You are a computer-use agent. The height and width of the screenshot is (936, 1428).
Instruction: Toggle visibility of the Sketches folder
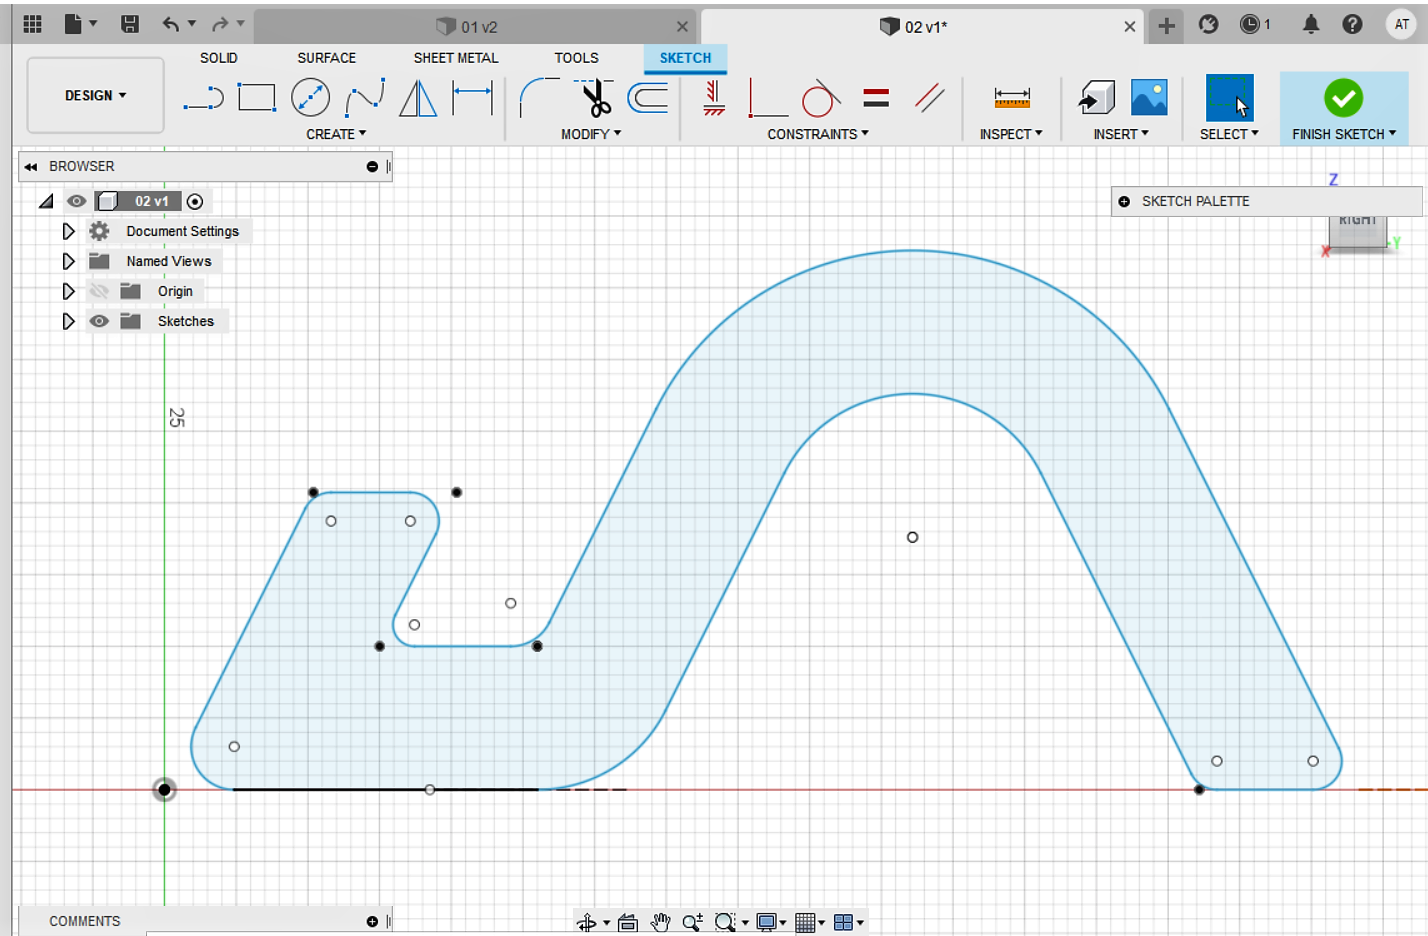tap(99, 321)
